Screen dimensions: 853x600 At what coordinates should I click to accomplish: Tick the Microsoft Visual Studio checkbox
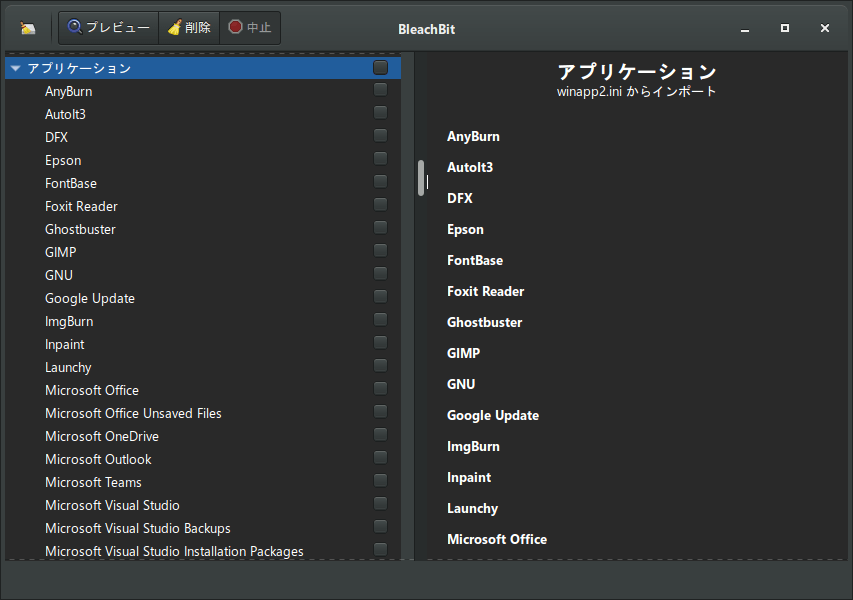380,504
